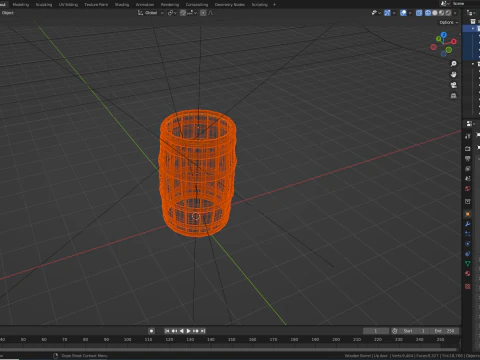Click the Start frame field
The width and height of the screenshot is (480, 360).
pyautogui.click(x=413, y=331)
